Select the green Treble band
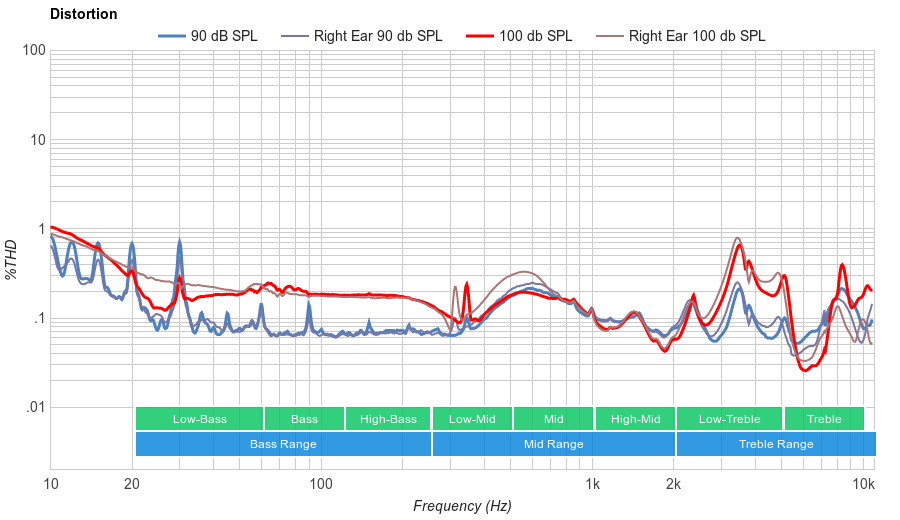Viewport: 900px width, 520px height. click(x=824, y=419)
